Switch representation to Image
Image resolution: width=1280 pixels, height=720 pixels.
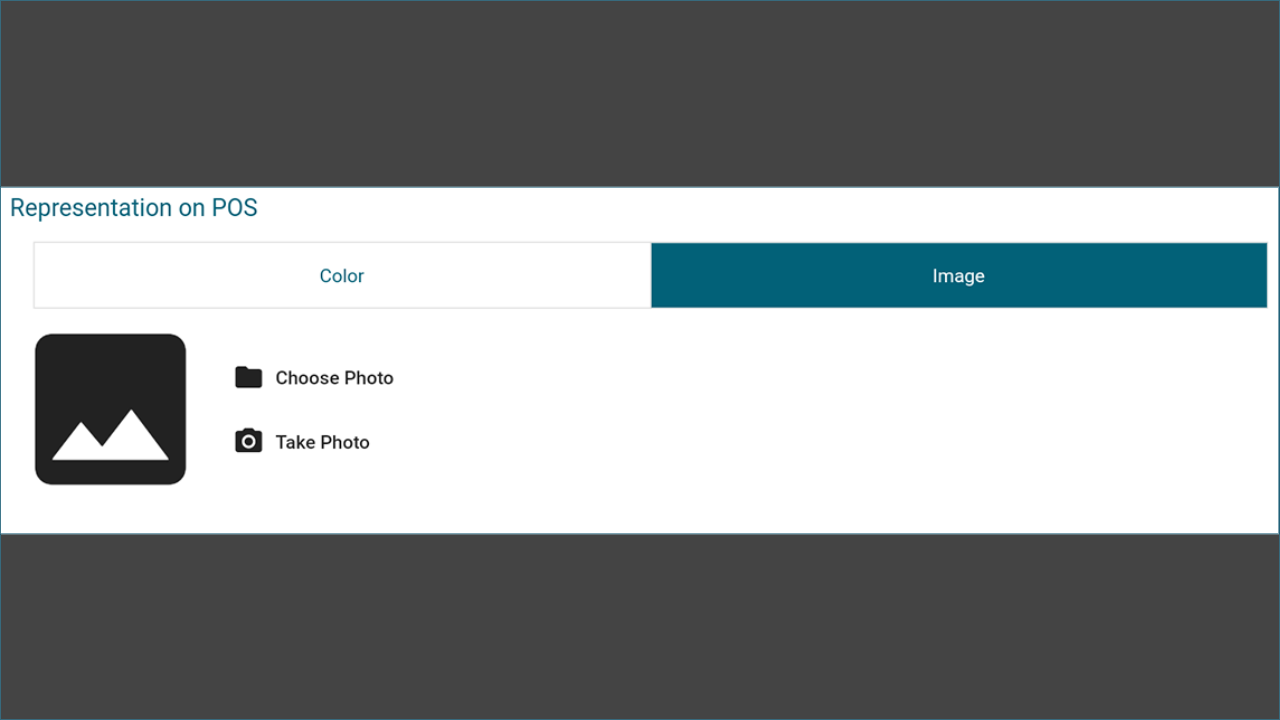(x=959, y=275)
